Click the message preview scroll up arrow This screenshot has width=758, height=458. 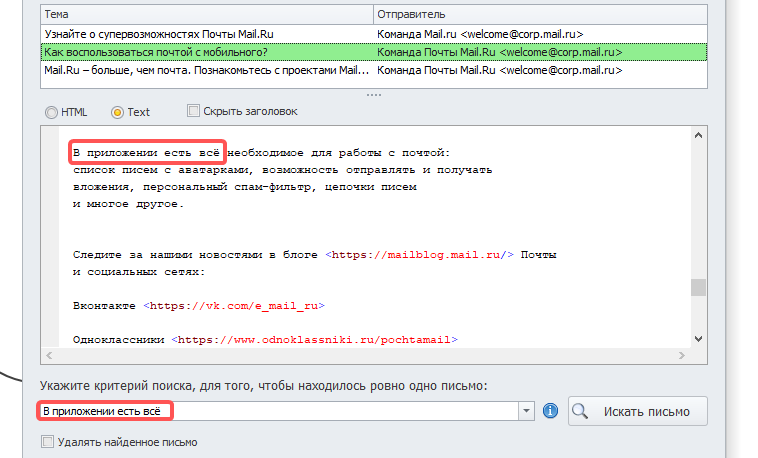pos(698,135)
